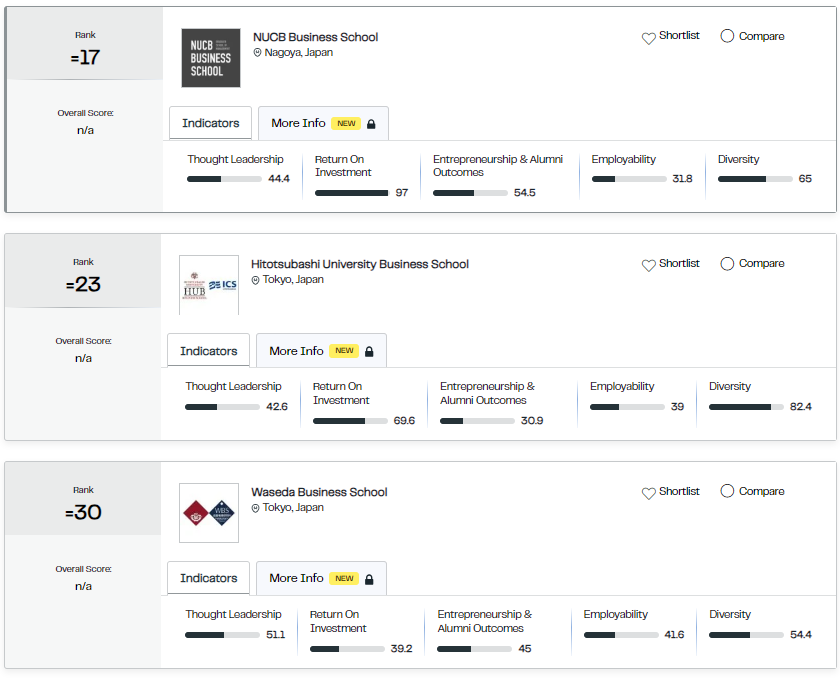The height and width of the screenshot is (678, 840).
Task: Click Hitotsubashi Employability score 39
Action: 677,407
